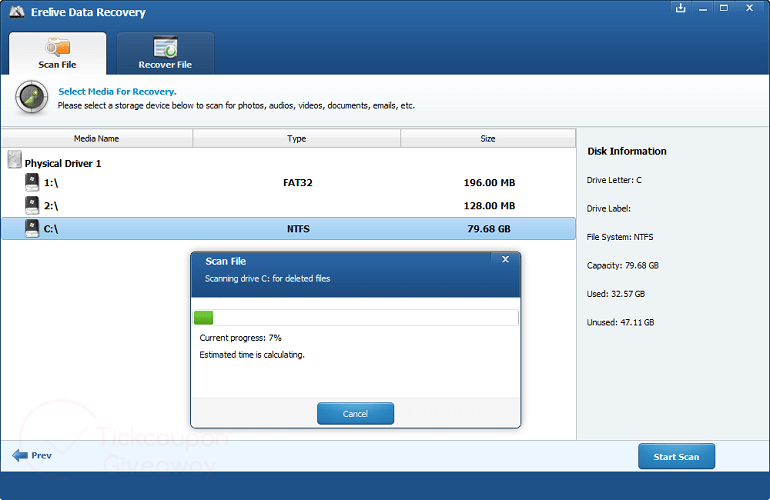Click the Used: 32.57 GB entry
The image size is (770, 500).
[616, 294]
